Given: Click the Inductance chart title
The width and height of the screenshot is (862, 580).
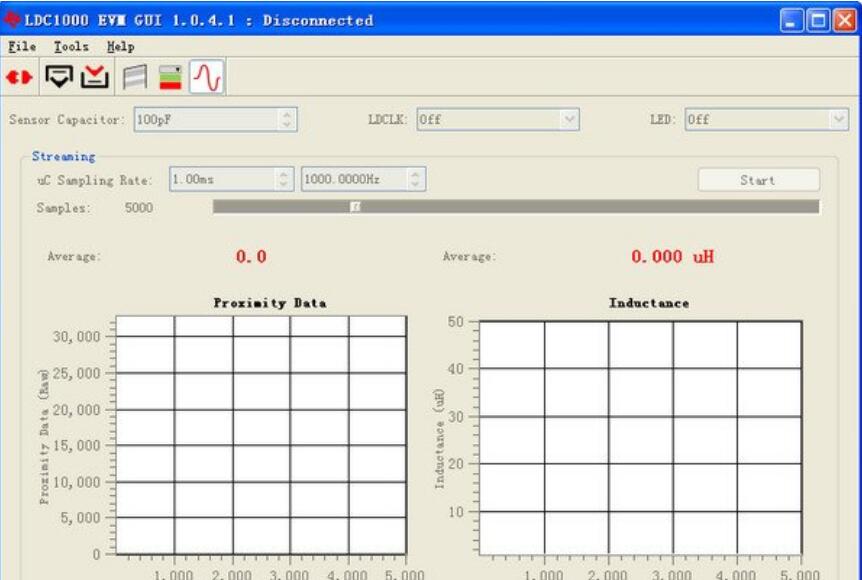Looking at the screenshot, I should (649, 303).
